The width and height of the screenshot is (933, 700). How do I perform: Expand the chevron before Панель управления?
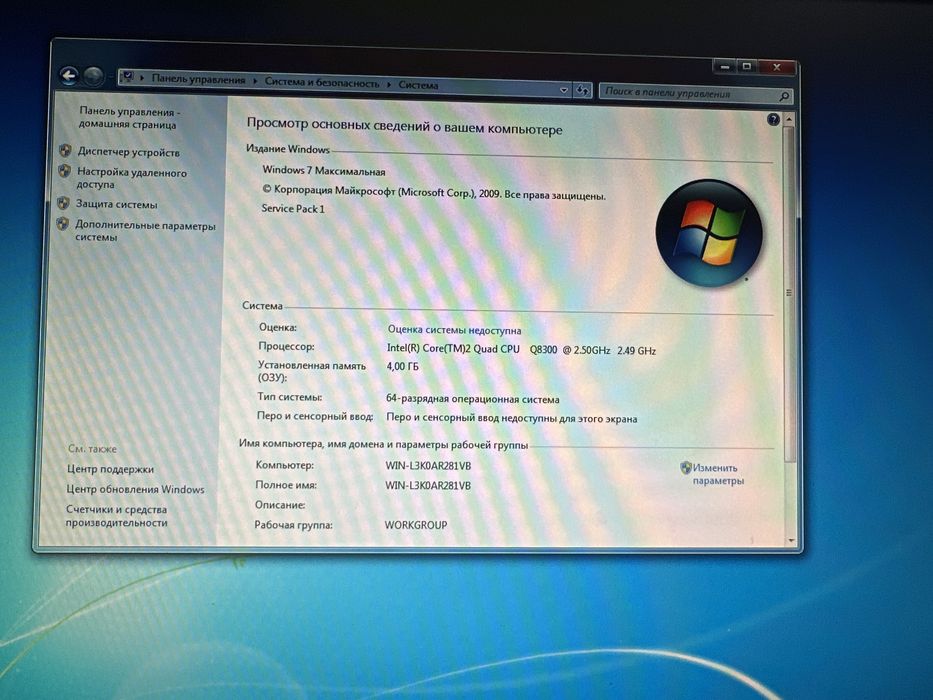click(142, 77)
